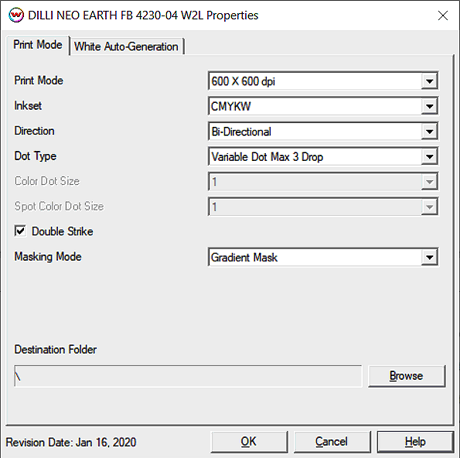460x458 pixels.
Task: Click the DILLI NEO EARTH title bar
Action: click(x=143, y=15)
